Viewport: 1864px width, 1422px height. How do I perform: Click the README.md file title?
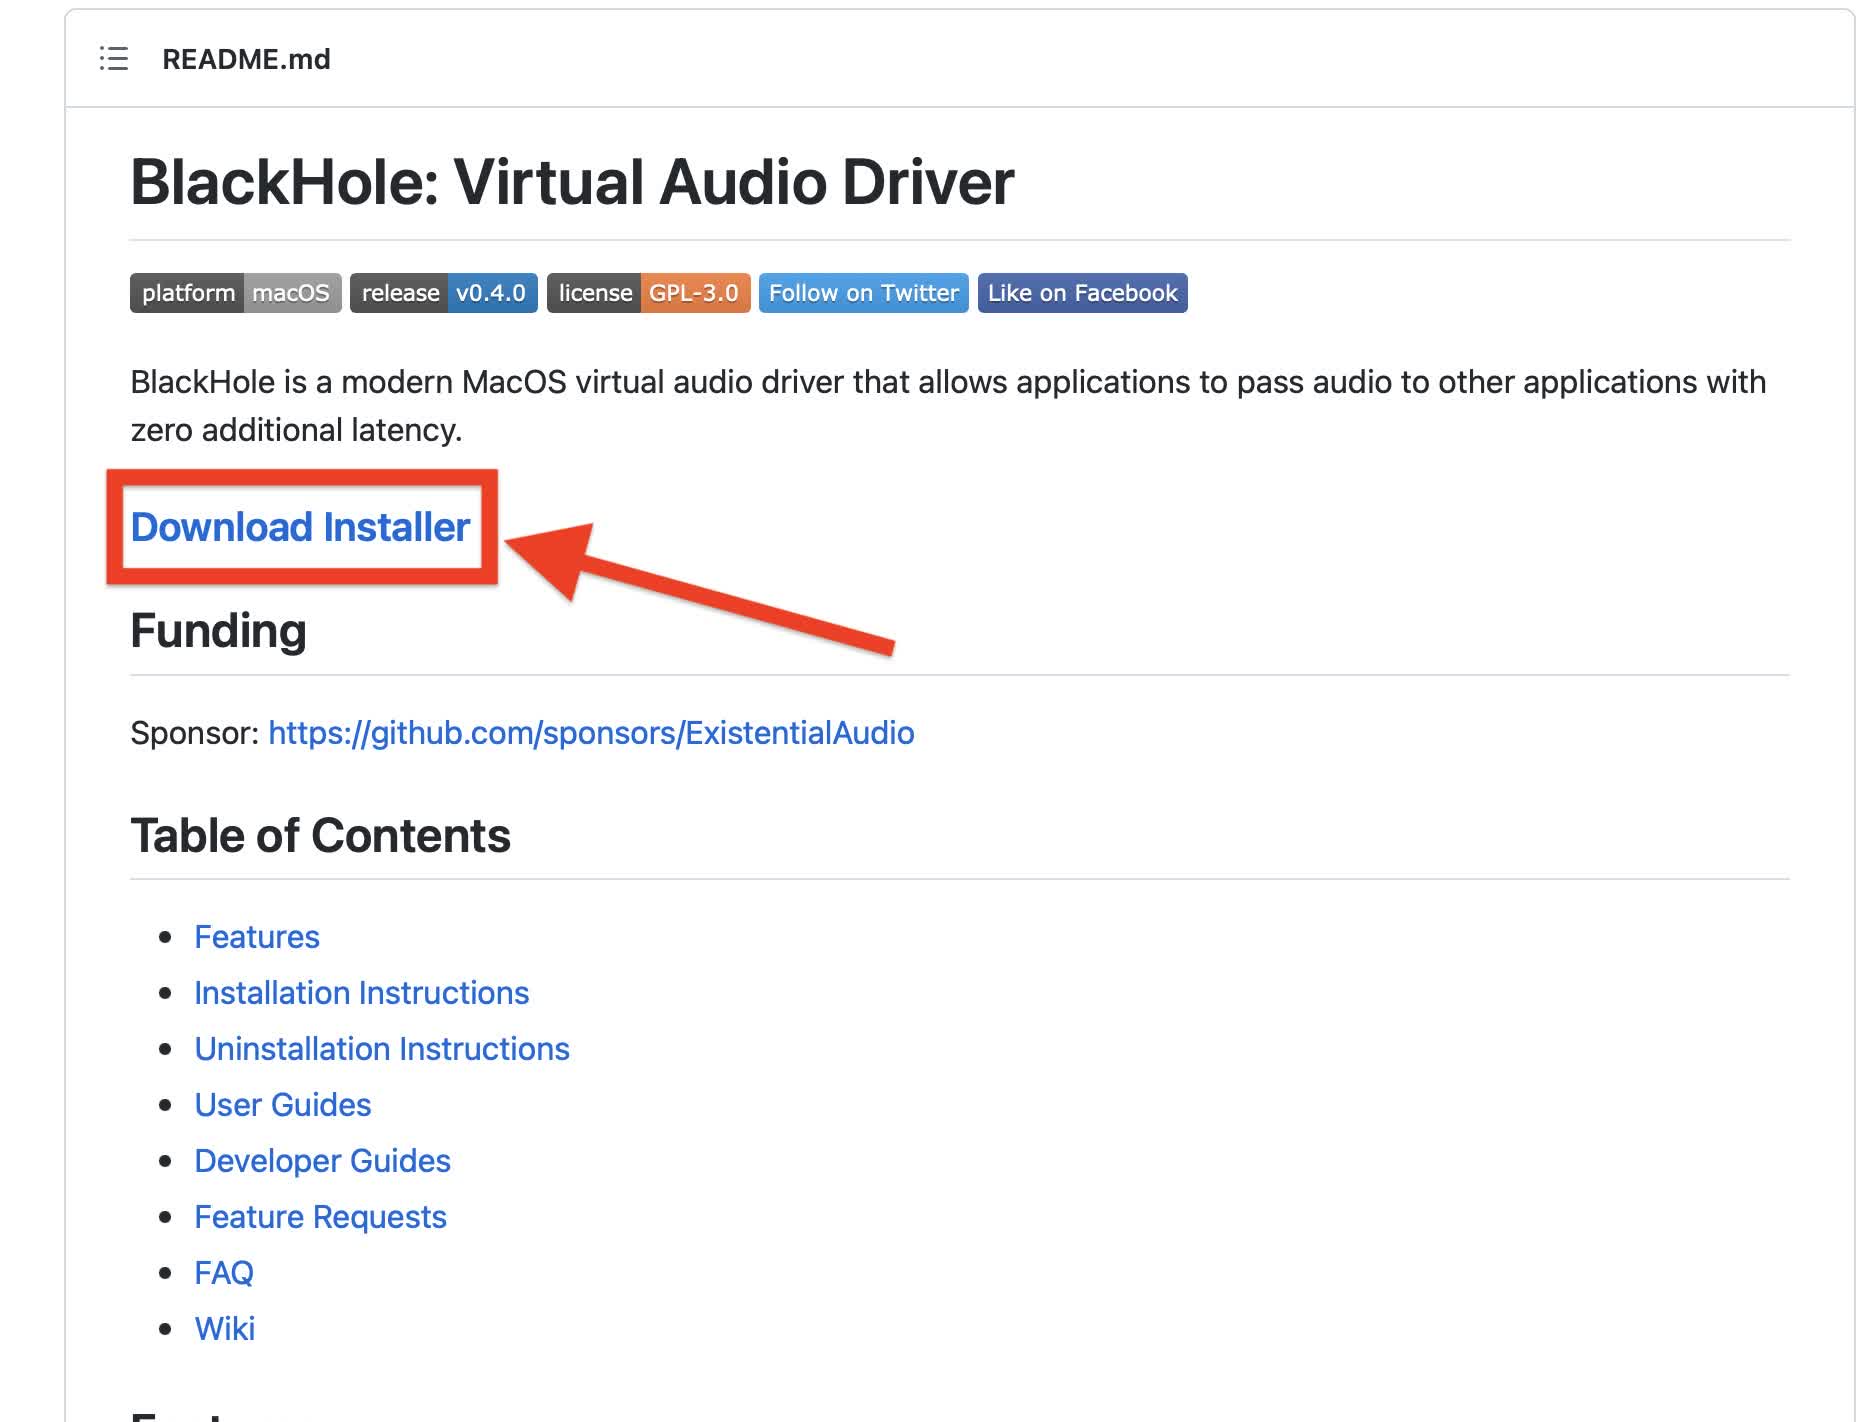[246, 59]
